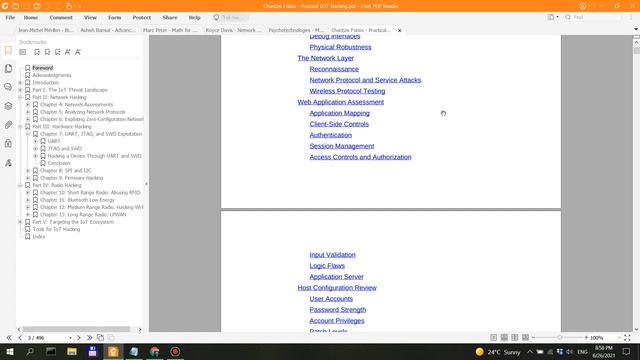Open the File menu
This screenshot has width=640, height=360.
pos(10,18)
